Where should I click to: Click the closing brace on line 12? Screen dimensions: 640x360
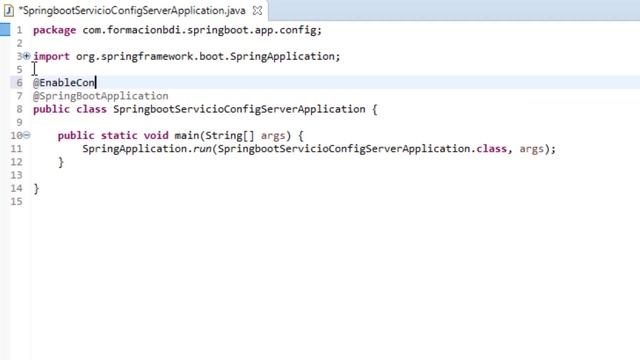pos(61,162)
